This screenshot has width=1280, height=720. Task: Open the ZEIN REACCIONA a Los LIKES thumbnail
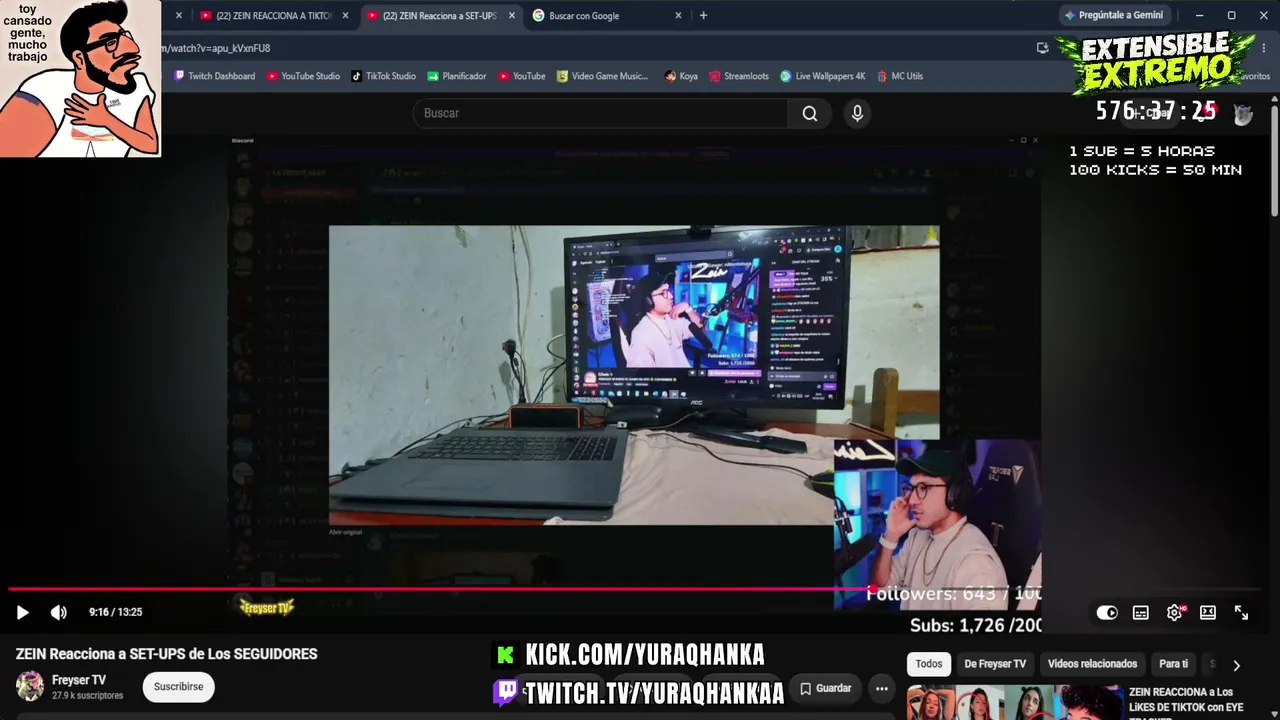coord(1015,702)
